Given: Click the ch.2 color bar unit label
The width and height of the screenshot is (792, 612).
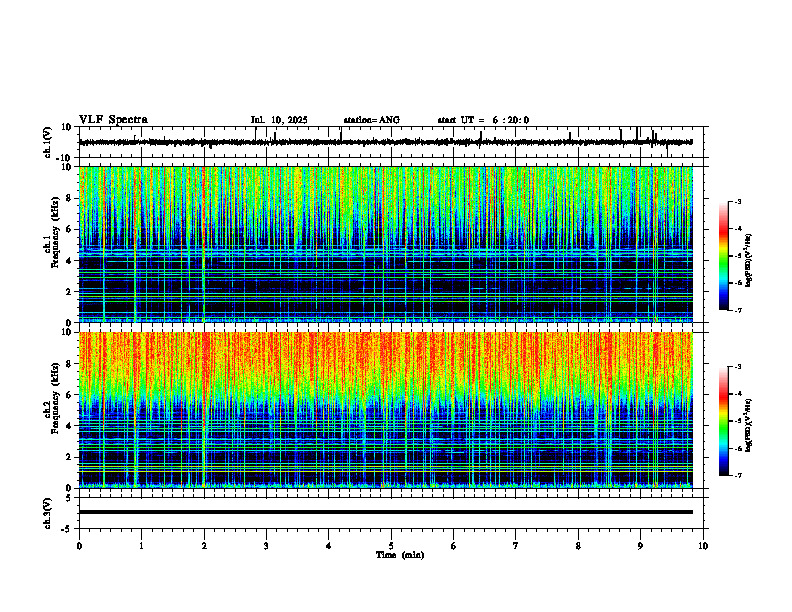Looking at the screenshot, I should pos(749,425).
